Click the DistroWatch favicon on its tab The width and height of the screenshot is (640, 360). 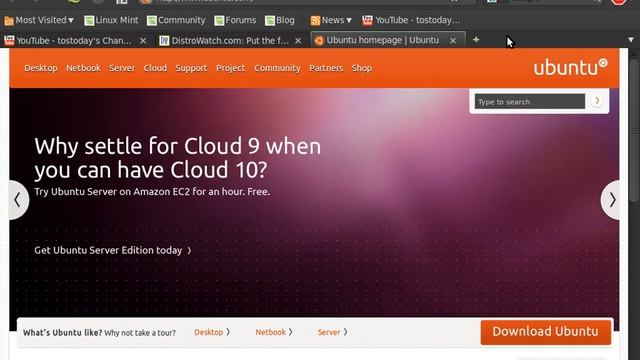coord(164,41)
